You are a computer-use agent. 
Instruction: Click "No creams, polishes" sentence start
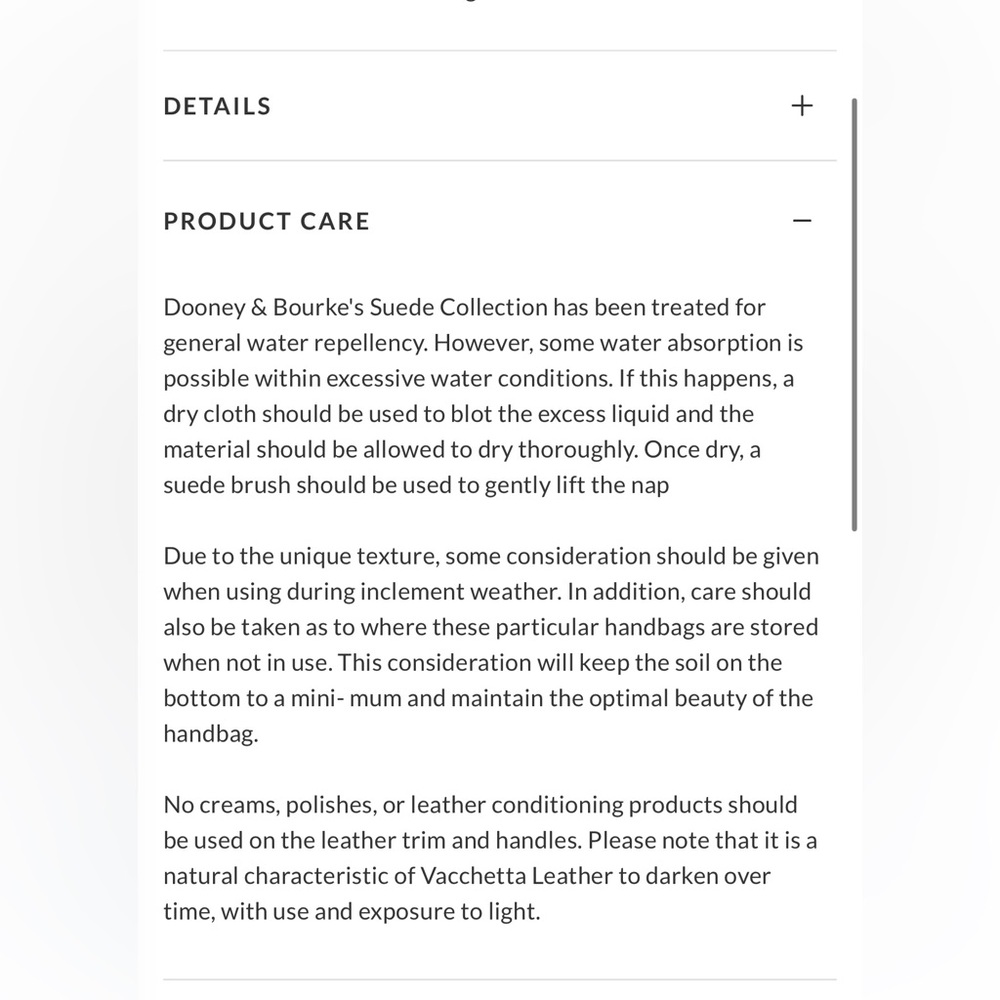coord(258,805)
